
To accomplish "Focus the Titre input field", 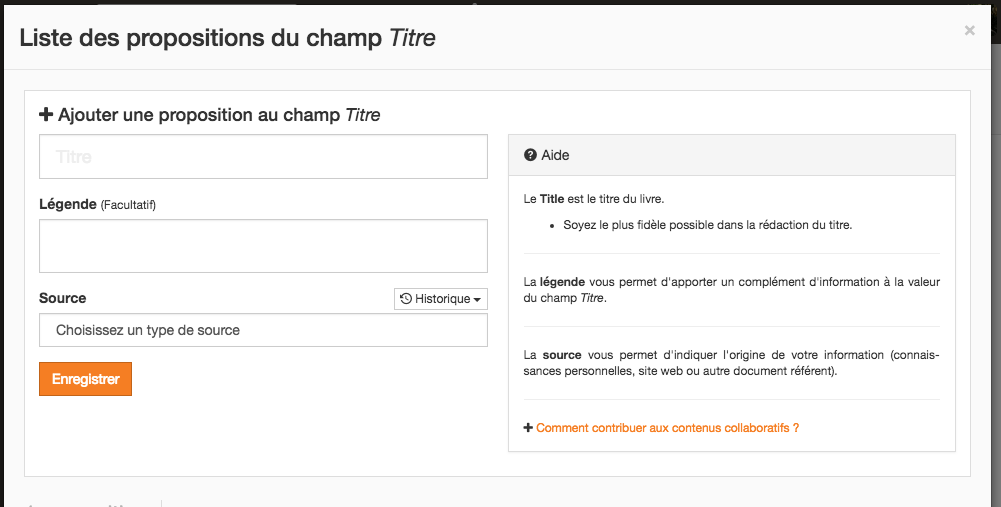I will pyautogui.click(x=263, y=156).
